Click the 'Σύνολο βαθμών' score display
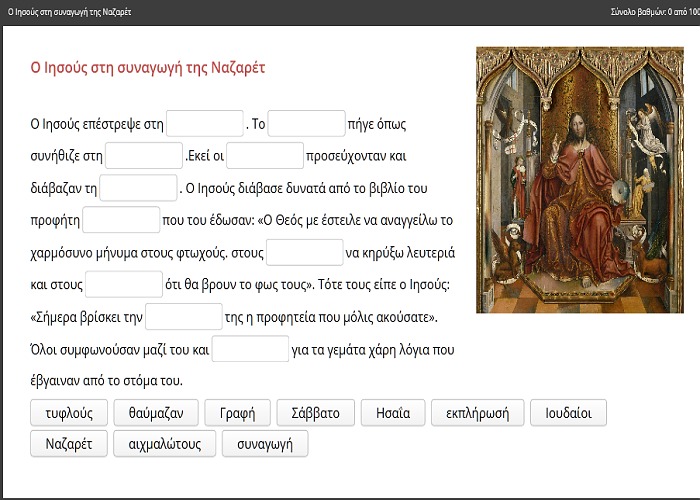 point(655,12)
